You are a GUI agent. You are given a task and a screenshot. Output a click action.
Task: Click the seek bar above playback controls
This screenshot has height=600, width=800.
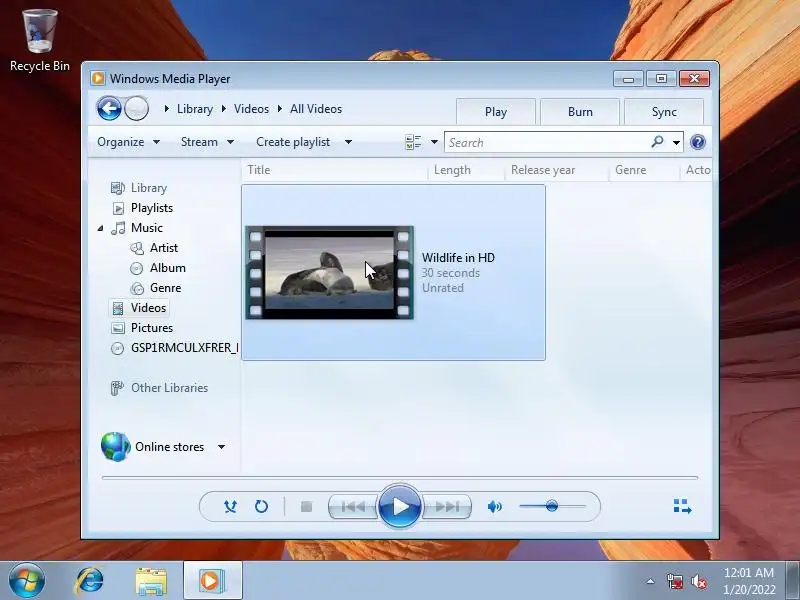399,478
